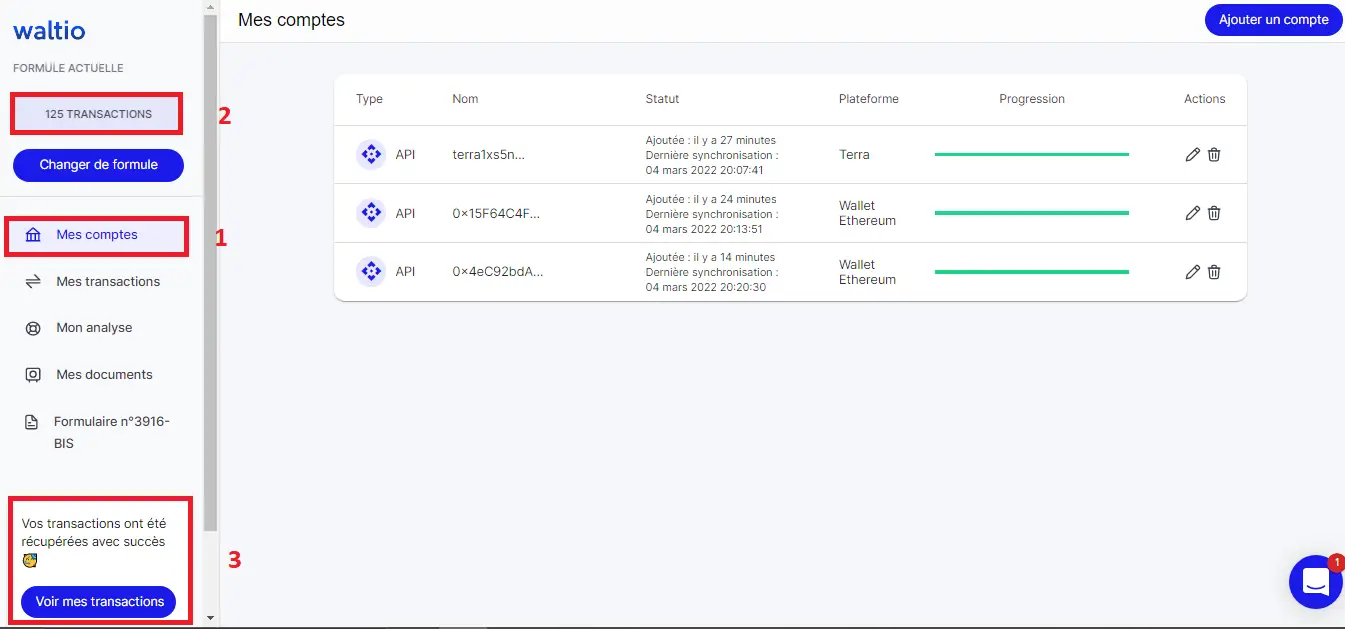This screenshot has width=1345, height=629.
Task: Click Voir mes transactions button
Action: pyautogui.click(x=99, y=602)
